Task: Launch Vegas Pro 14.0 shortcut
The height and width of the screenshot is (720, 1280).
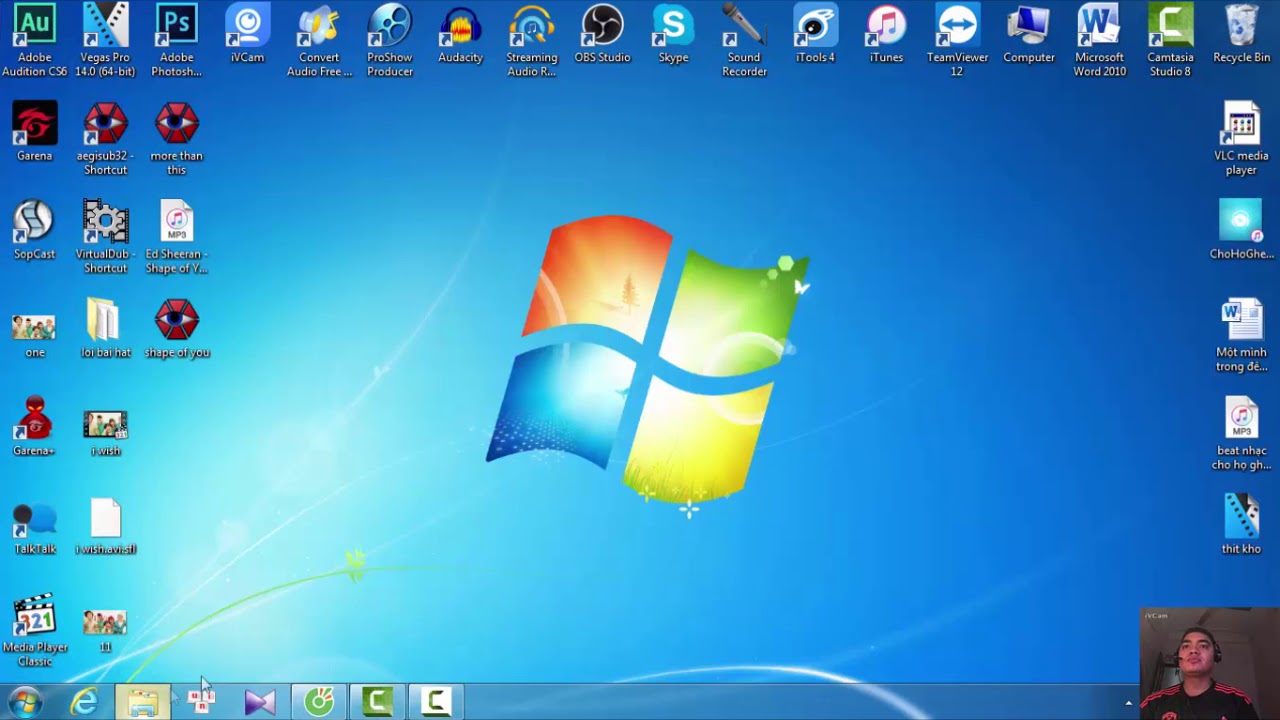Action: (x=105, y=40)
